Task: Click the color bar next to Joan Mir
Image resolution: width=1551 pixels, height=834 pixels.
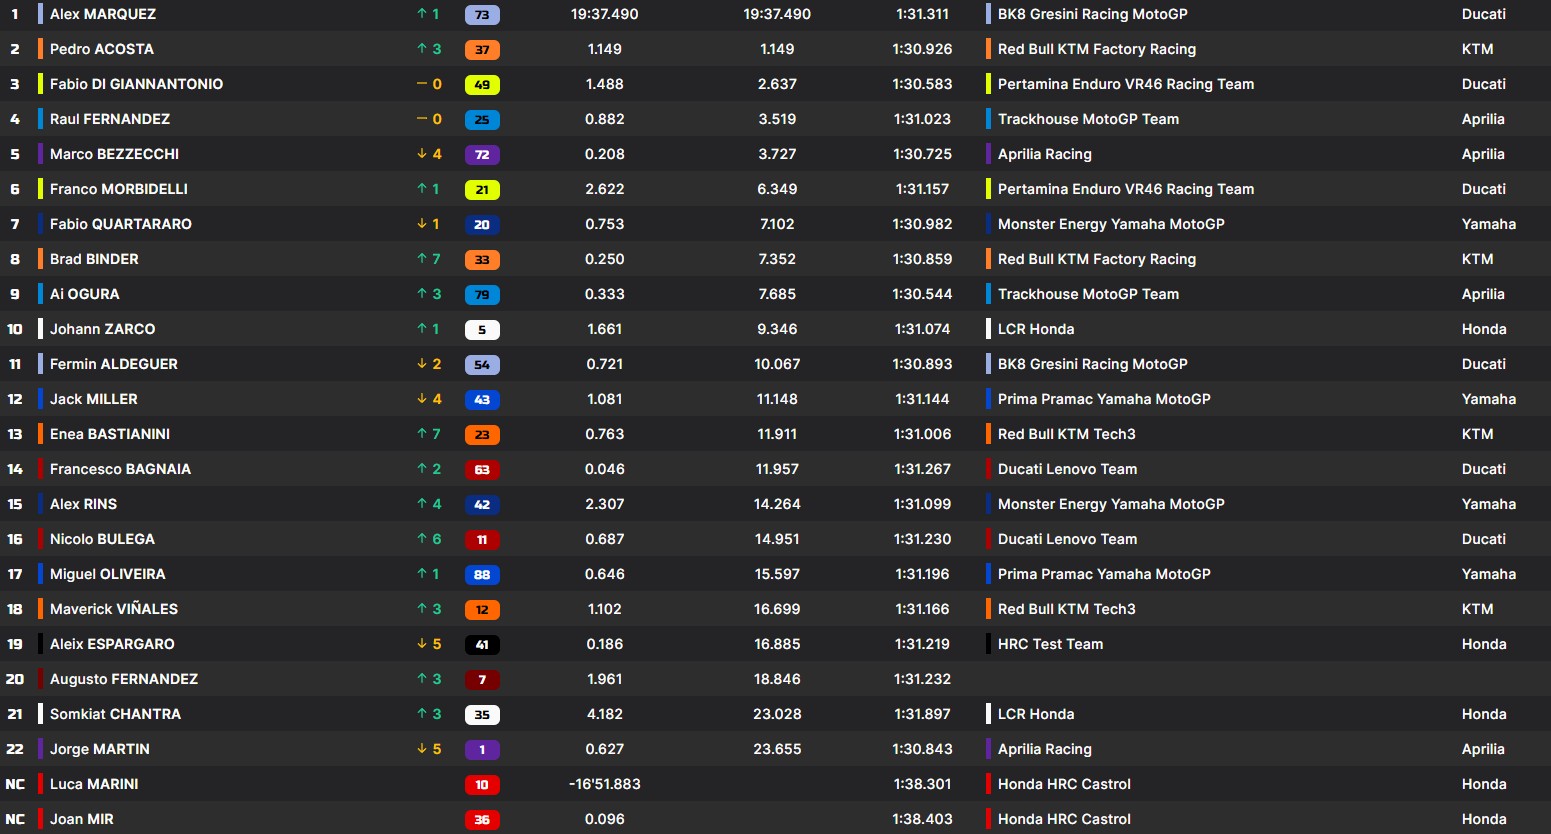Action: 40,819
